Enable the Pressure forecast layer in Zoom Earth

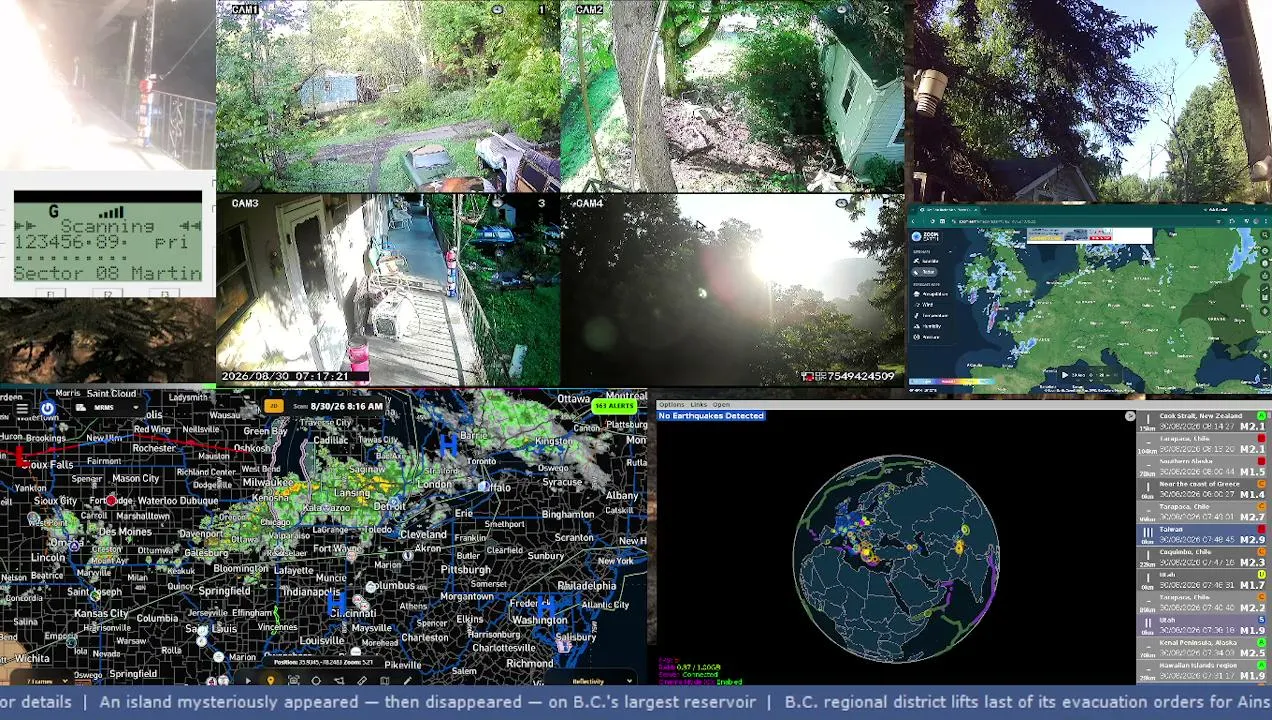927,337
